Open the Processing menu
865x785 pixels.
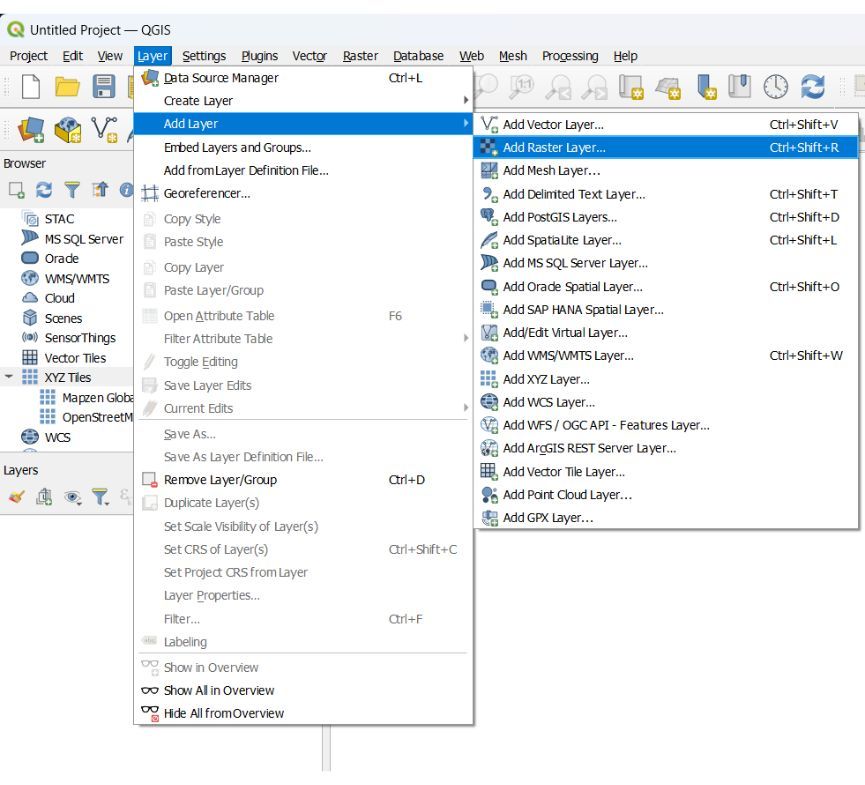(x=570, y=56)
